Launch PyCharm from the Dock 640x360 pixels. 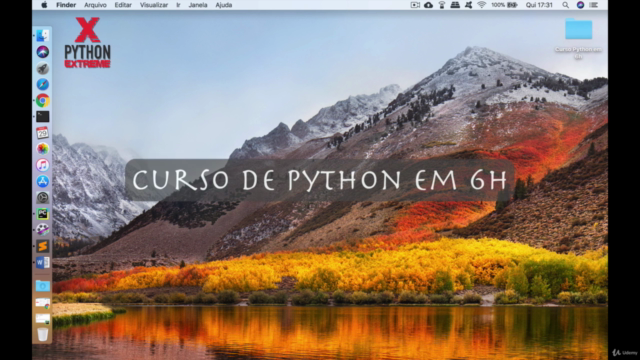point(42,213)
